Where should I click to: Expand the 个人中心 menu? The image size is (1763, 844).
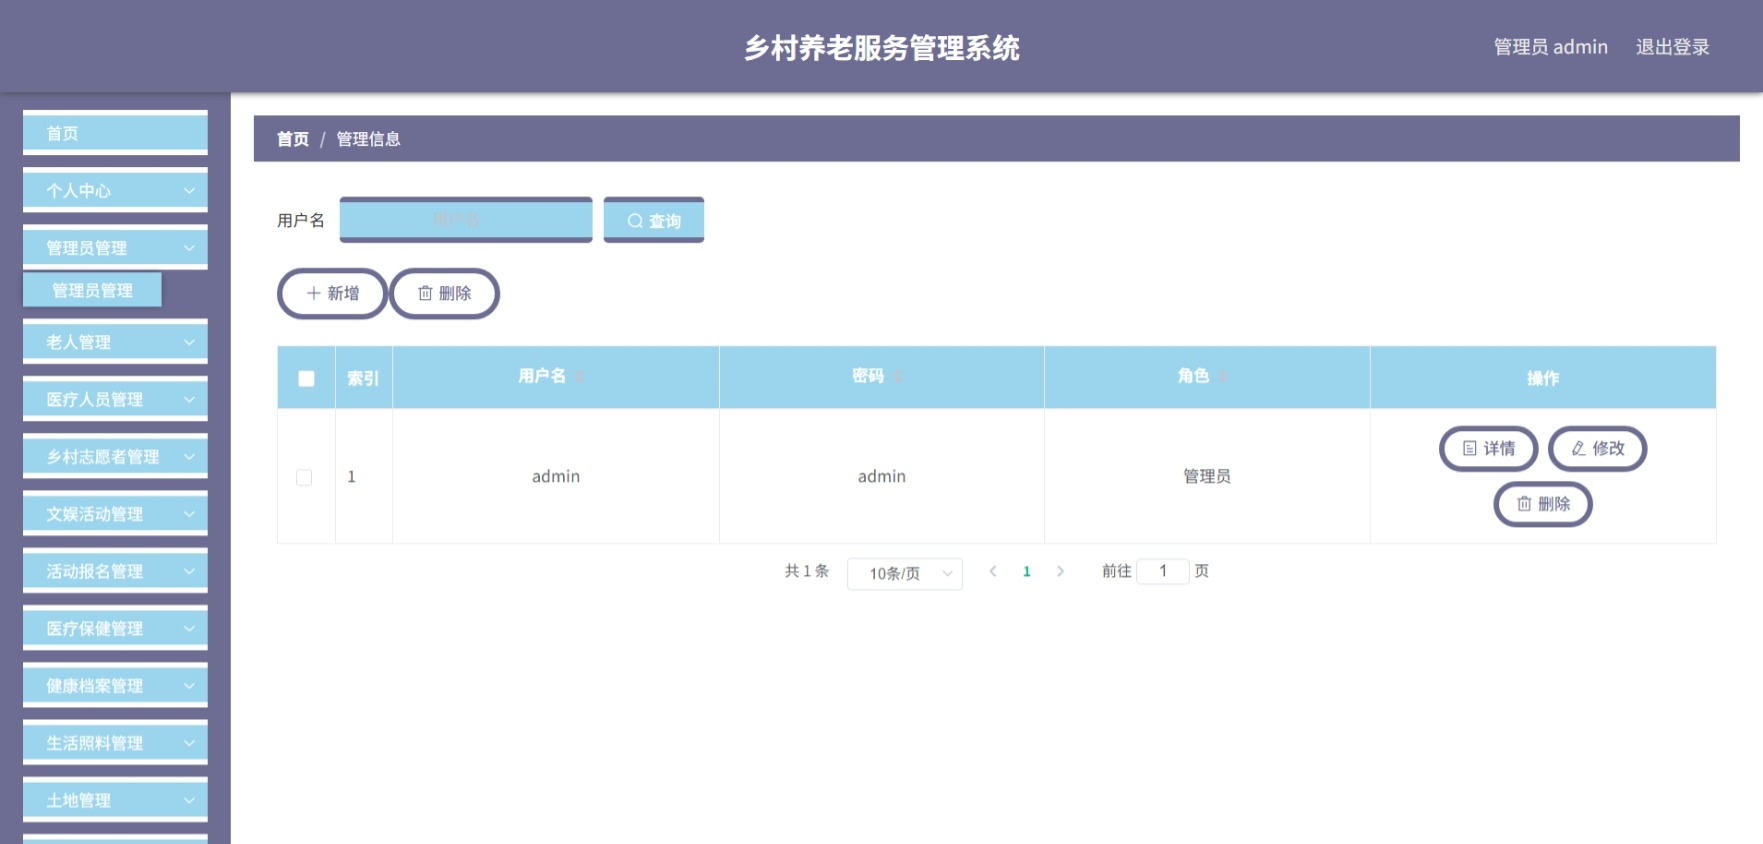coord(115,190)
